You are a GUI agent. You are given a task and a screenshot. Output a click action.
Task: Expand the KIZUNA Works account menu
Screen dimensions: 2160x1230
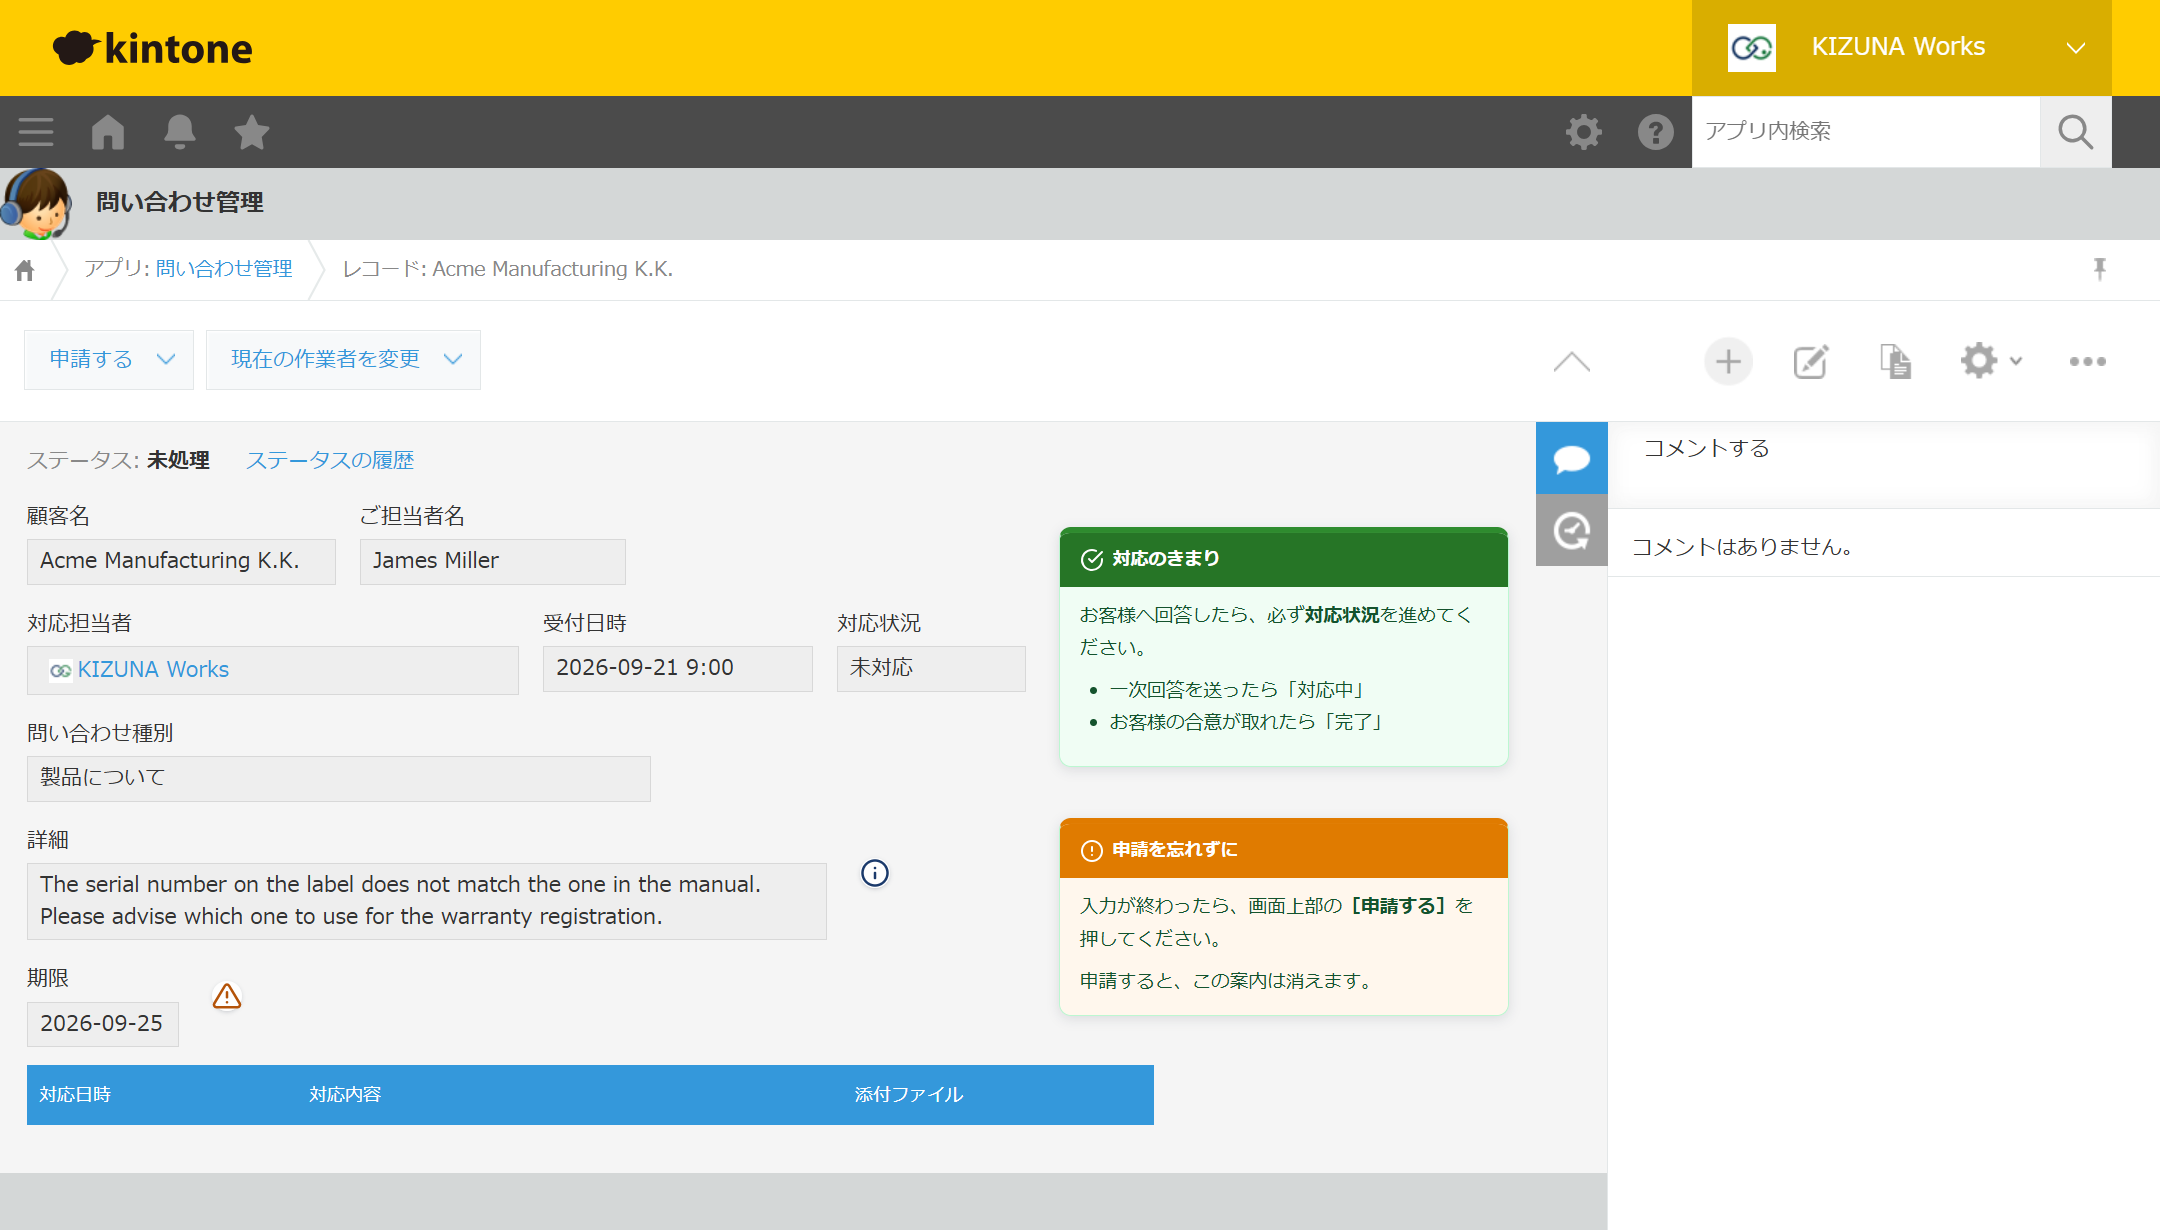[1902, 48]
